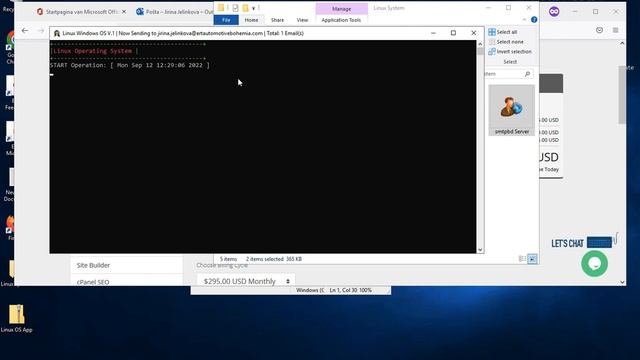Click the Explorer help question mark icon
The height and width of the screenshot is (360, 640).
pos(534,20)
